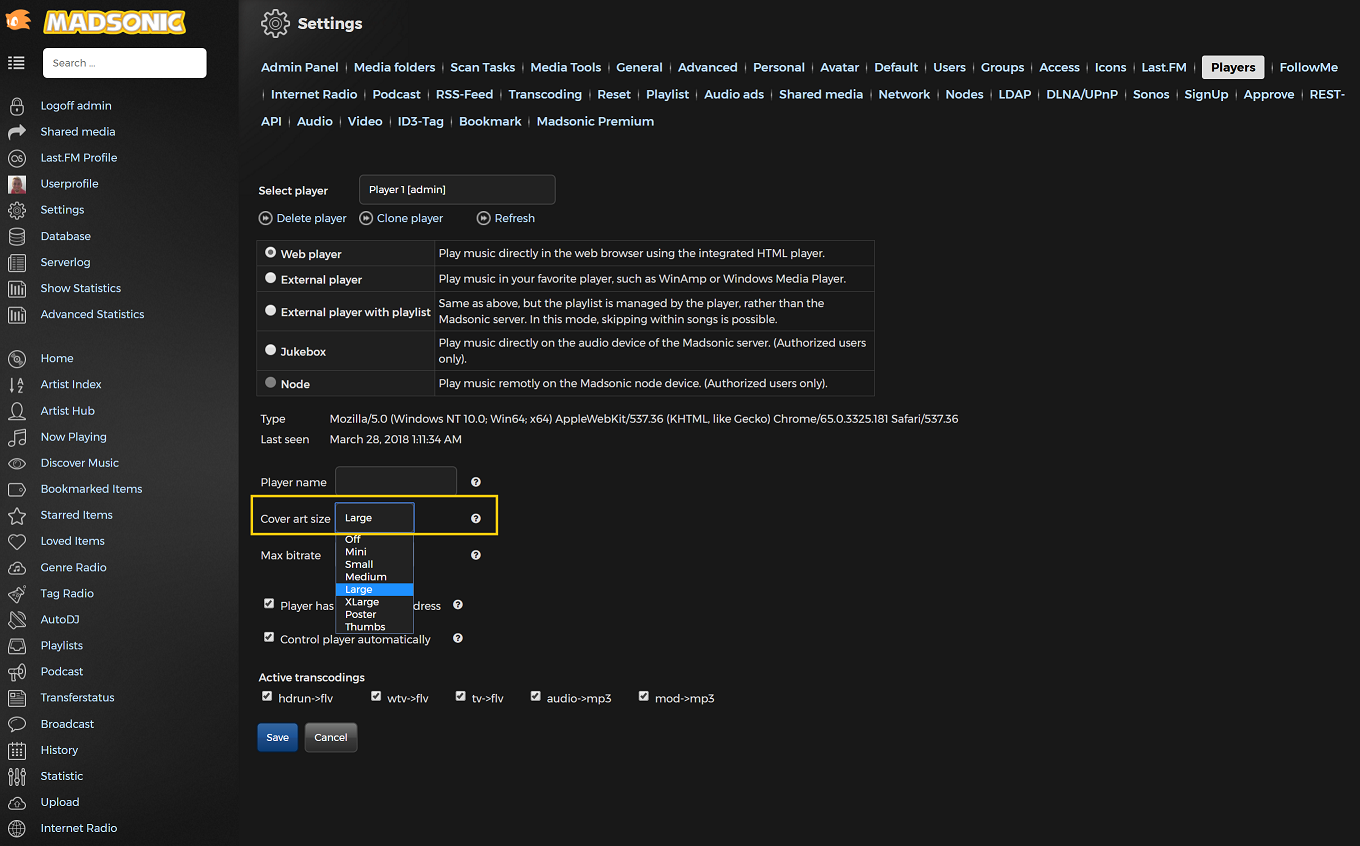Choose XLarge from cover art size list
This screenshot has height=846, width=1360.
tap(362, 602)
